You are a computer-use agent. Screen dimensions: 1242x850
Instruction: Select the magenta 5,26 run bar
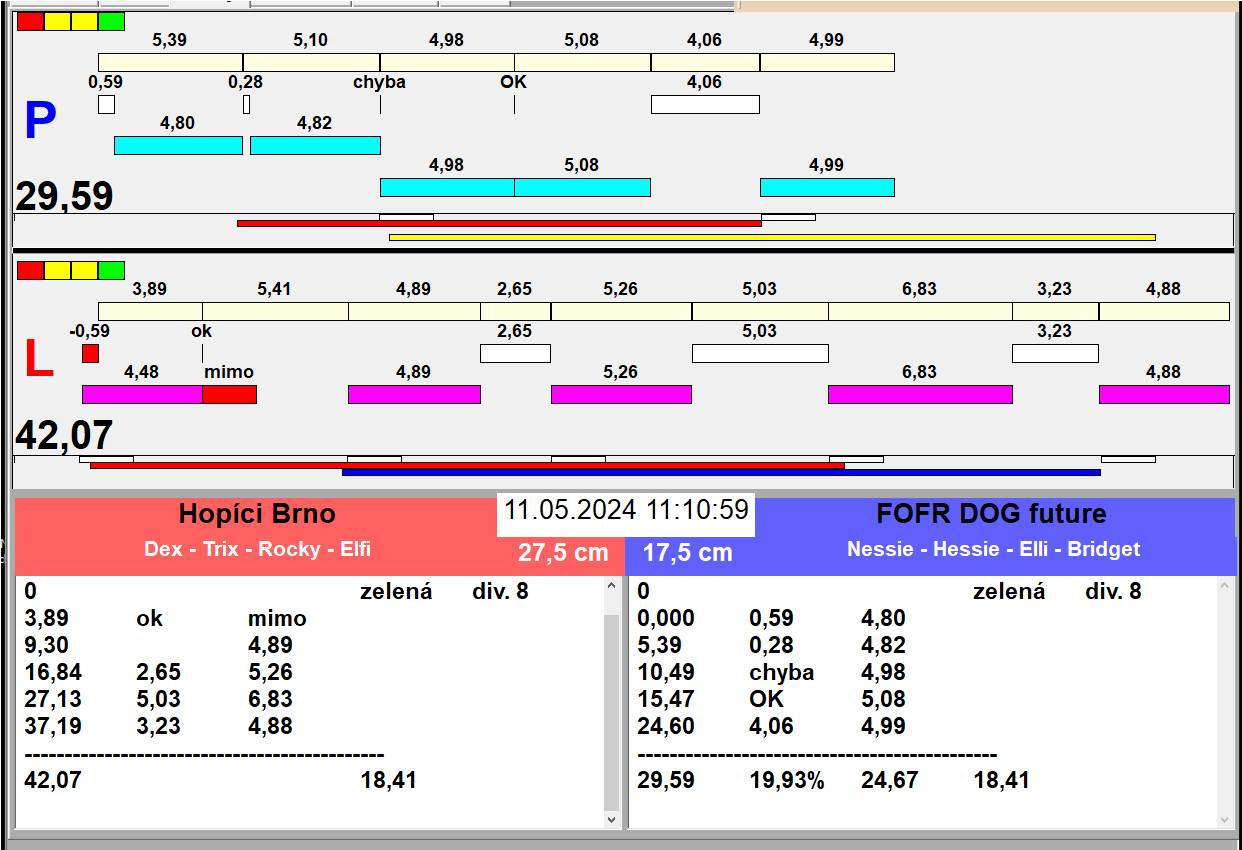tap(621, 394)
